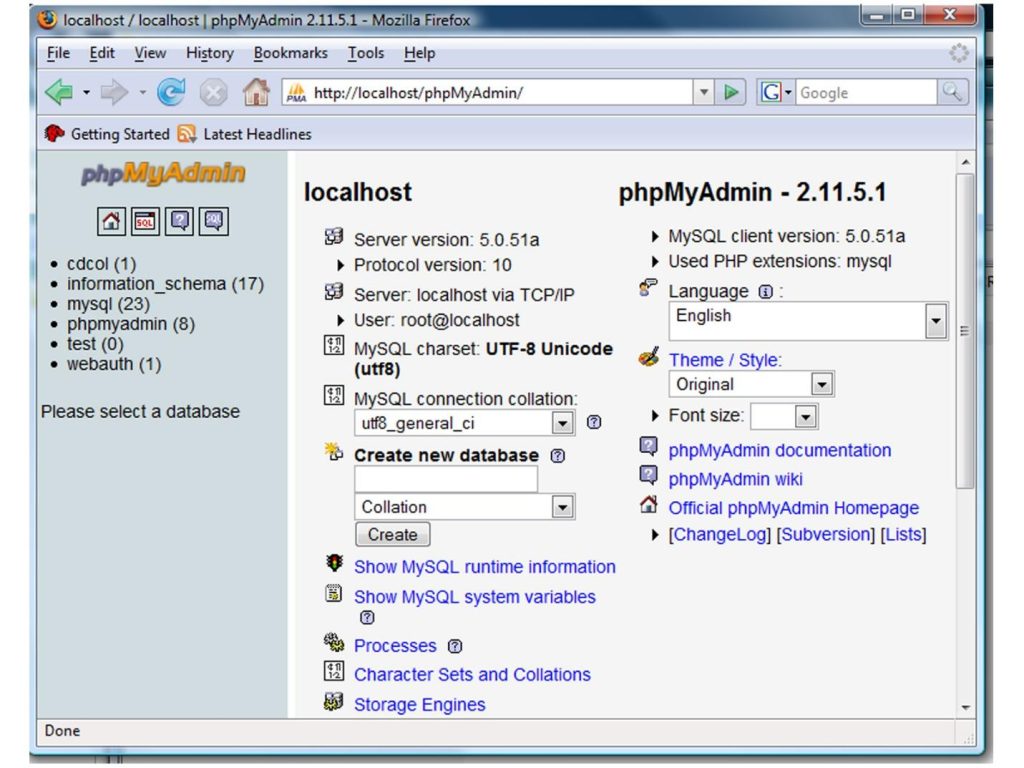Click the help icon next to collation dropdown
Screen dimensions: 1024x768
tap(594, 423)
